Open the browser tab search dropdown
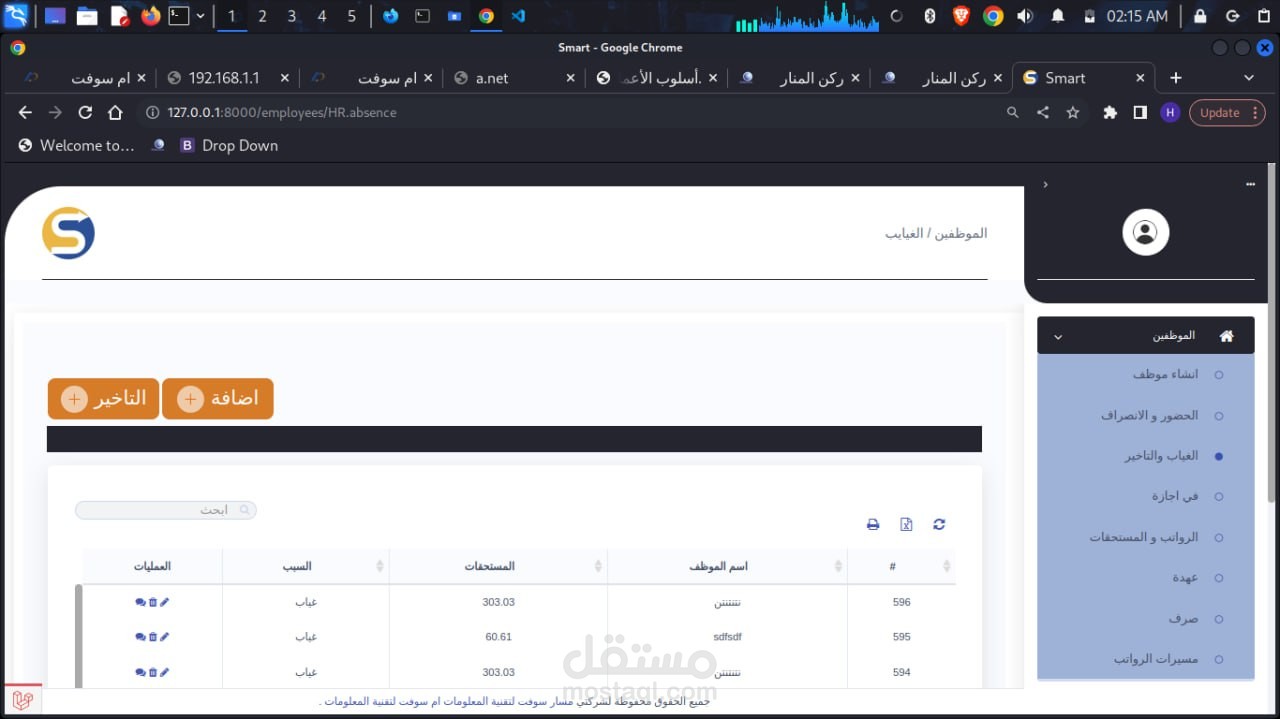1280x719 pixels. coord(1248,78)
